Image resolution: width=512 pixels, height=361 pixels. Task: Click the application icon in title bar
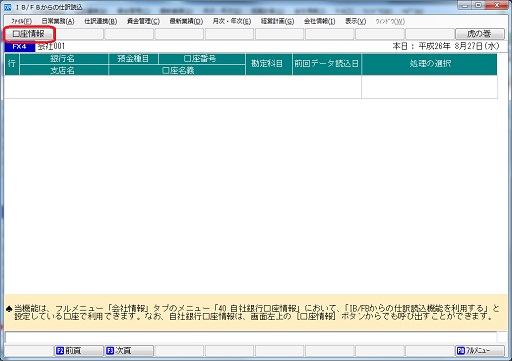tap(8, 7)
